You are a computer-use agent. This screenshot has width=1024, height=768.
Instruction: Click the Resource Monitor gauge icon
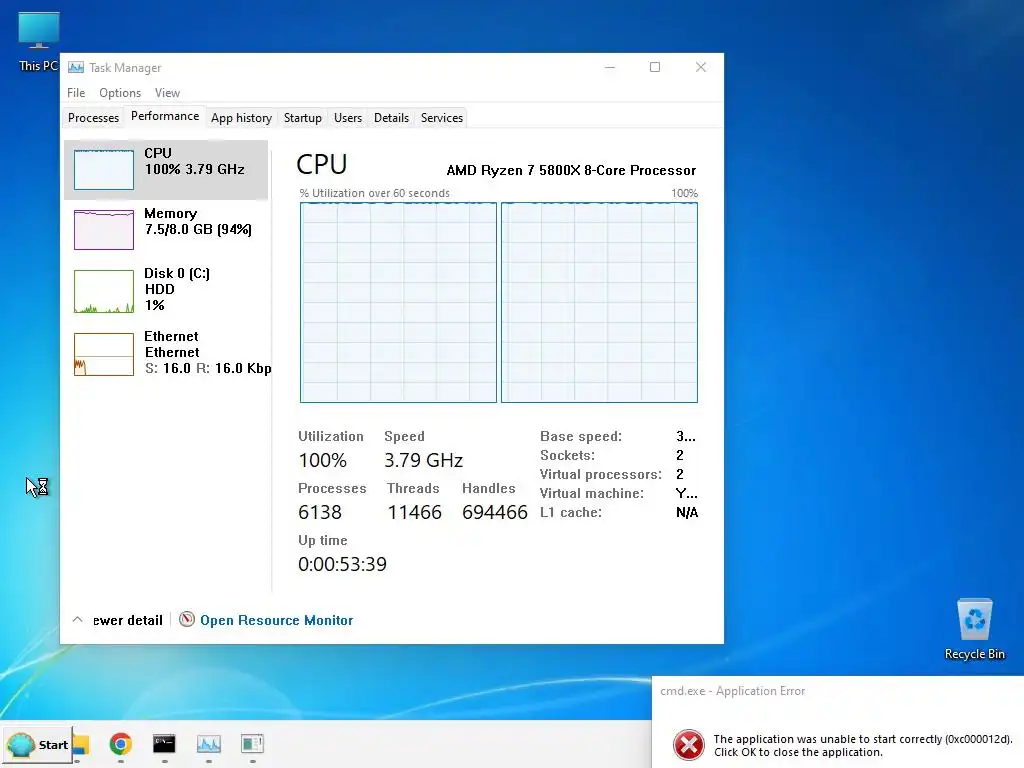click(187, 619)
